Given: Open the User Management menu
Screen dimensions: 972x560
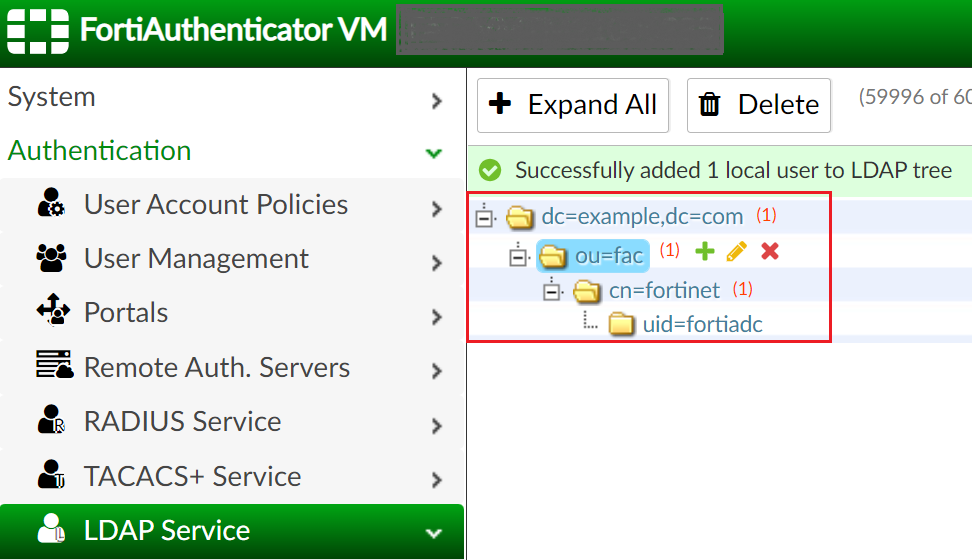Looking at the screenshot, I should [x=196, y=259].
